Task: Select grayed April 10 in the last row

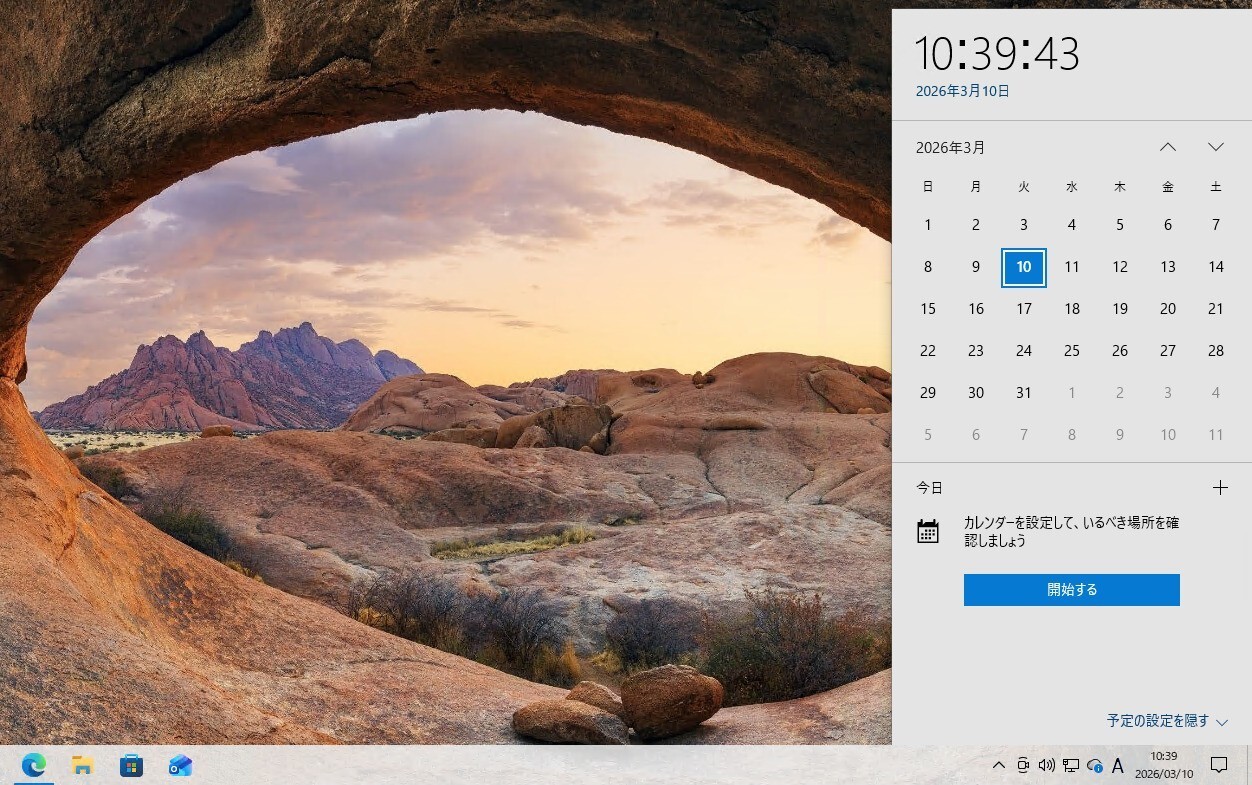Action: tap(1168, 435)
